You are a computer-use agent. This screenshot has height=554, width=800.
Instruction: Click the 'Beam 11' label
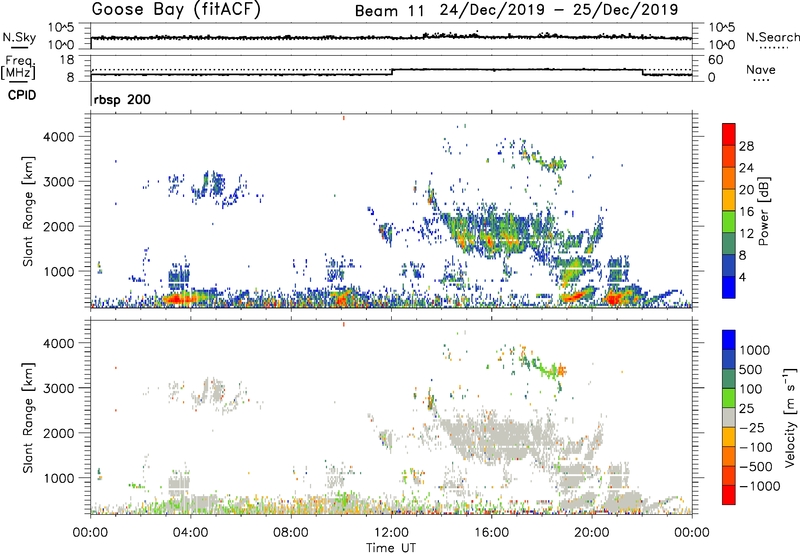[x=389, y=11]
